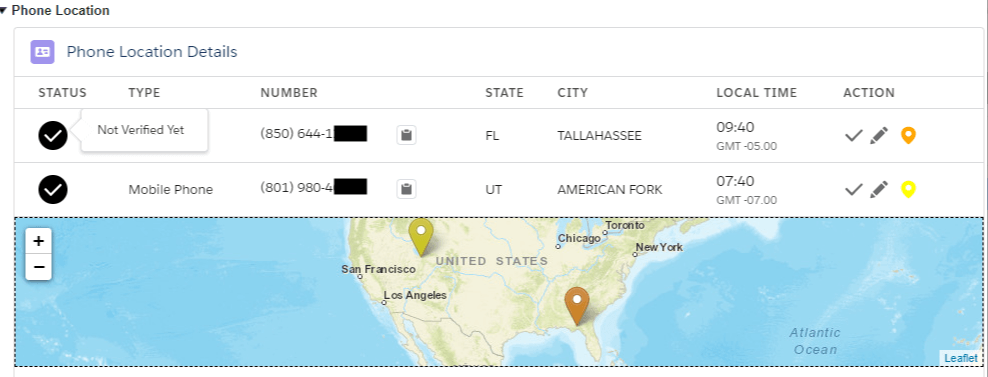Click the Not Verified Yet tooltip

tap(141, 130)
